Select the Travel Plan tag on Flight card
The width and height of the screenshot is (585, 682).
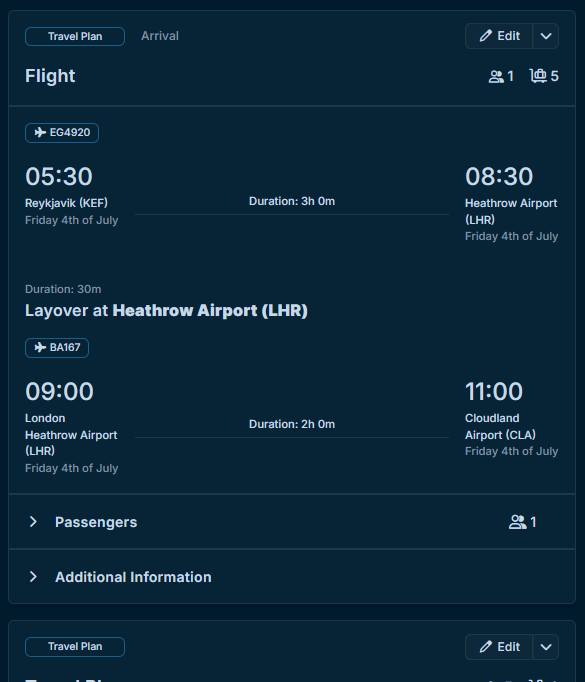(75, 37)
